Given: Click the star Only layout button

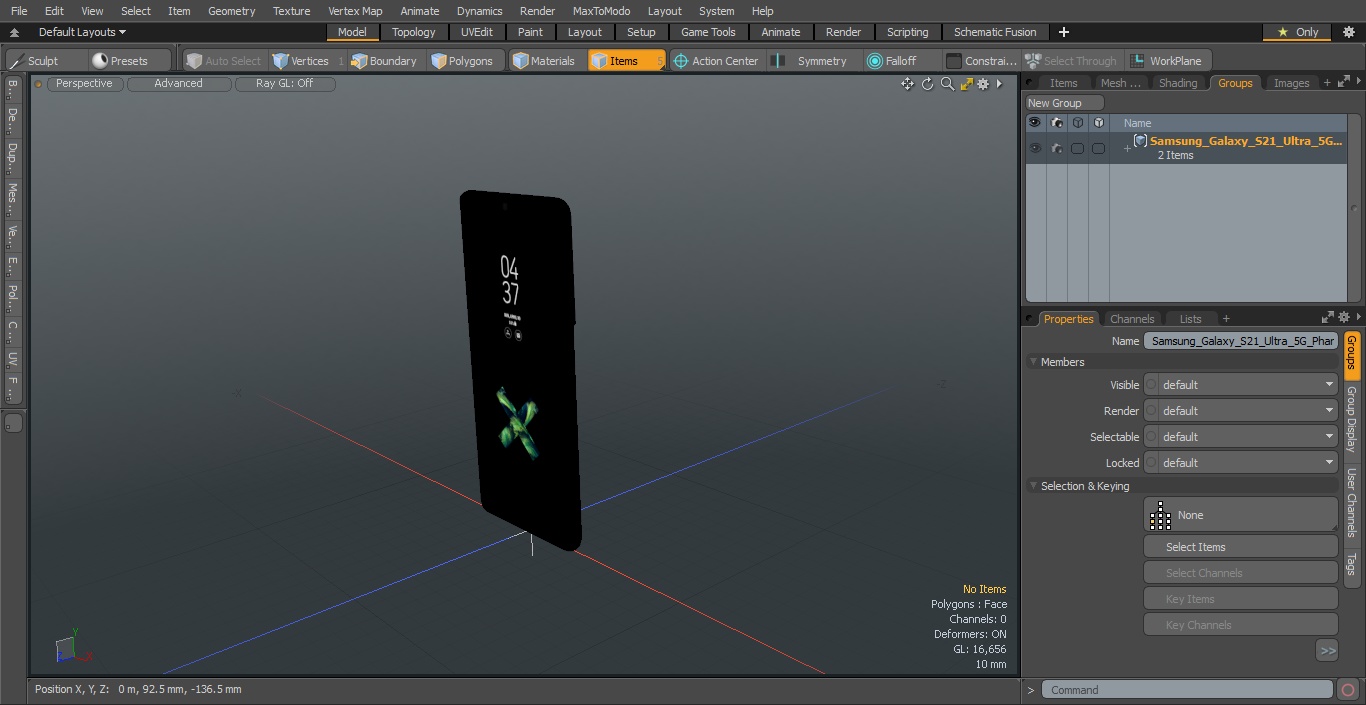Looking at the screenshot, I should [1297, 32].
